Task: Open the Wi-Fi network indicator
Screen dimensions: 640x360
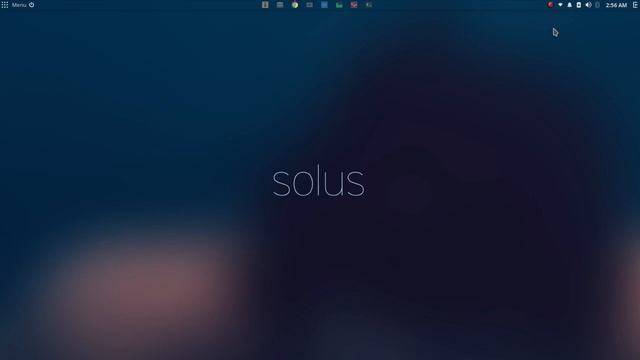Action: (x=560, y=5)
